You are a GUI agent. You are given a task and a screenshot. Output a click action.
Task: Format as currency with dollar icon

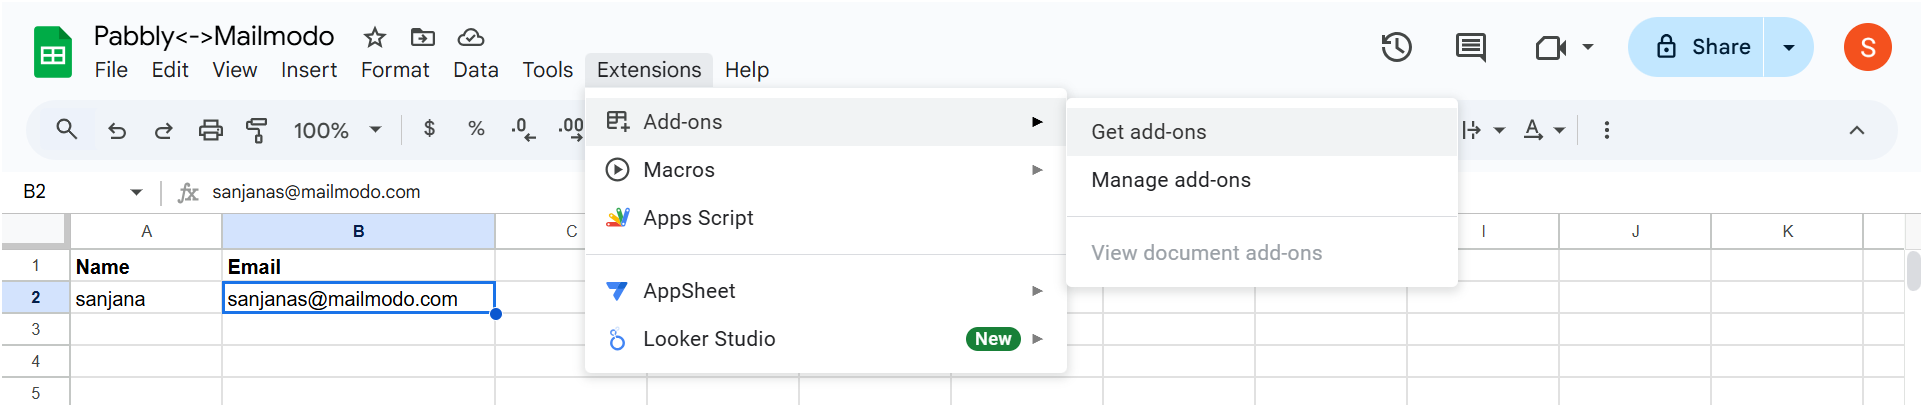pyautogui.click(x=429, y=129)
